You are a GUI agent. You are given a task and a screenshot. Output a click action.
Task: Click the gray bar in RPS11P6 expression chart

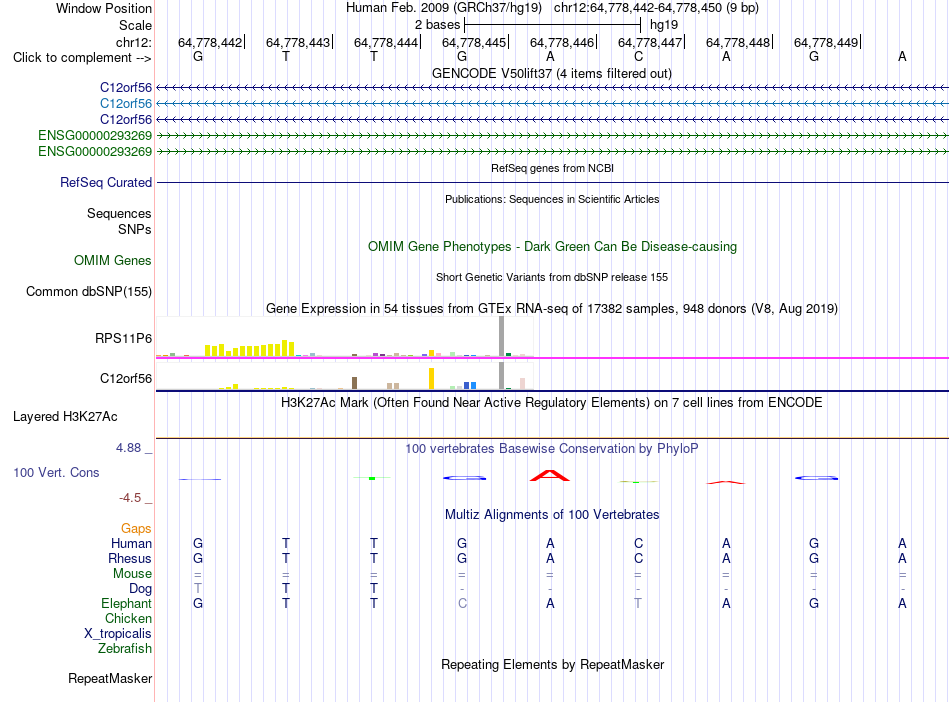(502, 336)
